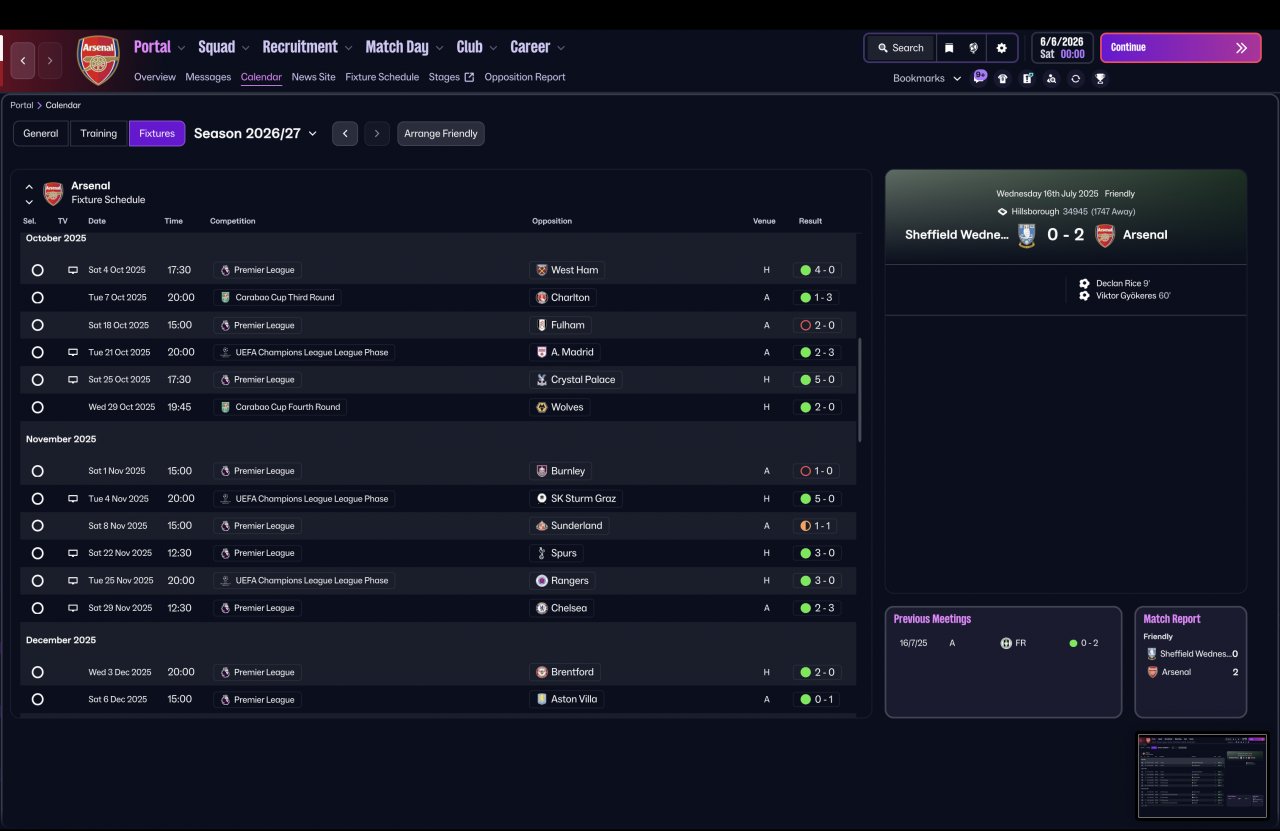Screen dimensions: 1280x831
Task: Click the goal icon next to Declan Rice
Action: point(1084,284)
